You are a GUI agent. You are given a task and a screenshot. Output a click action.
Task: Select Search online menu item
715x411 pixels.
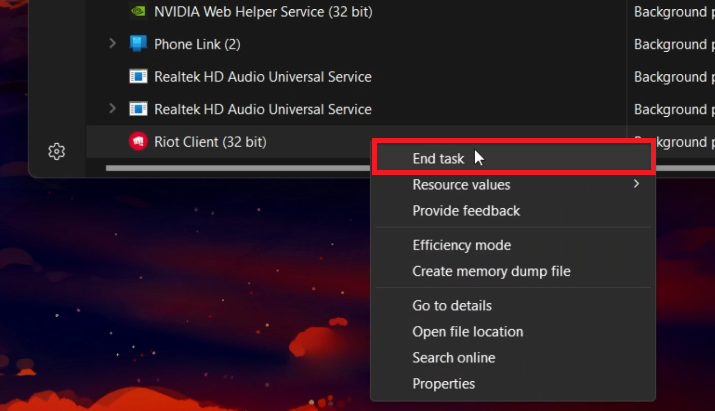(453, 357)
